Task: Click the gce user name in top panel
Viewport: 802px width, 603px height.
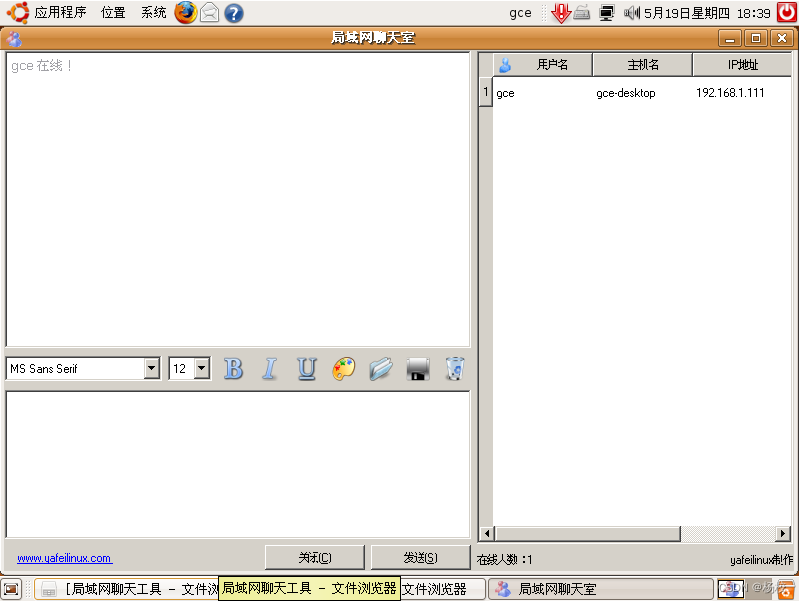Action: coord(520,13)
